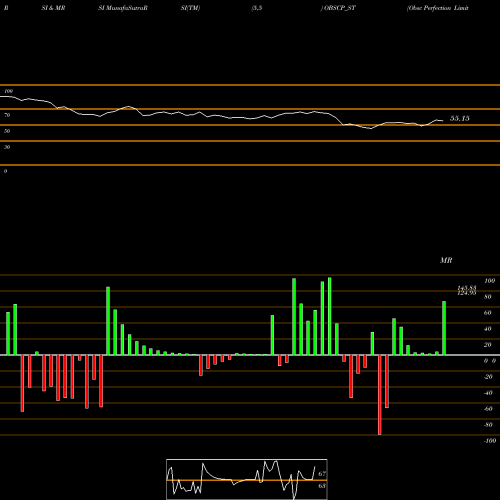
Task: Click the 40 label on MR axis
Action: click(488, 329)
